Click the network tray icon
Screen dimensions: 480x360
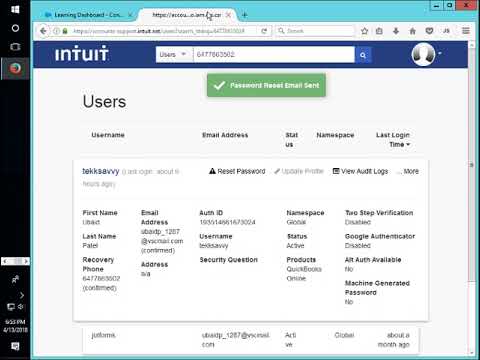11,307
